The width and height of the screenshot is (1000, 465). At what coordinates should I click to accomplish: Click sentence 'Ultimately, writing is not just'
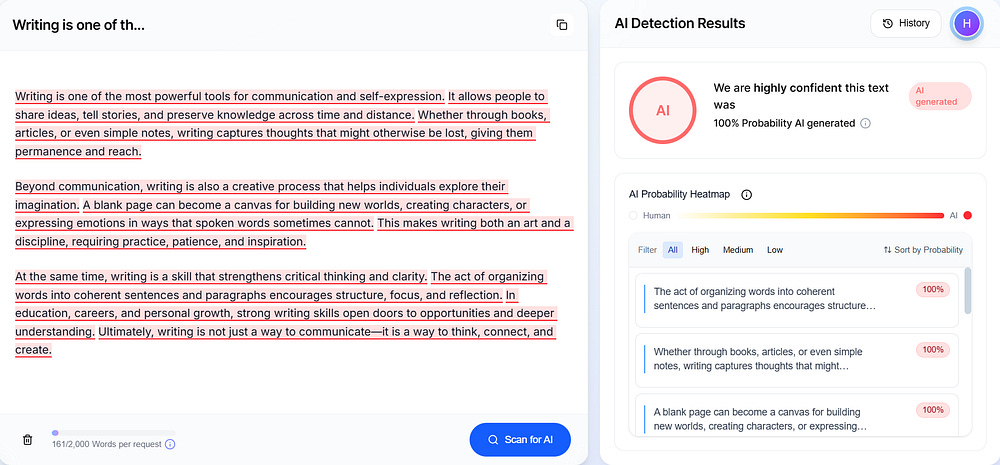pos(326,332)
